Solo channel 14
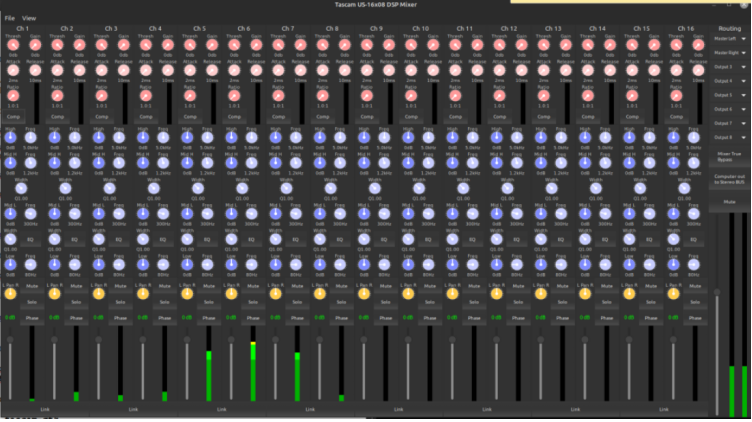 (x=607, y=302)
